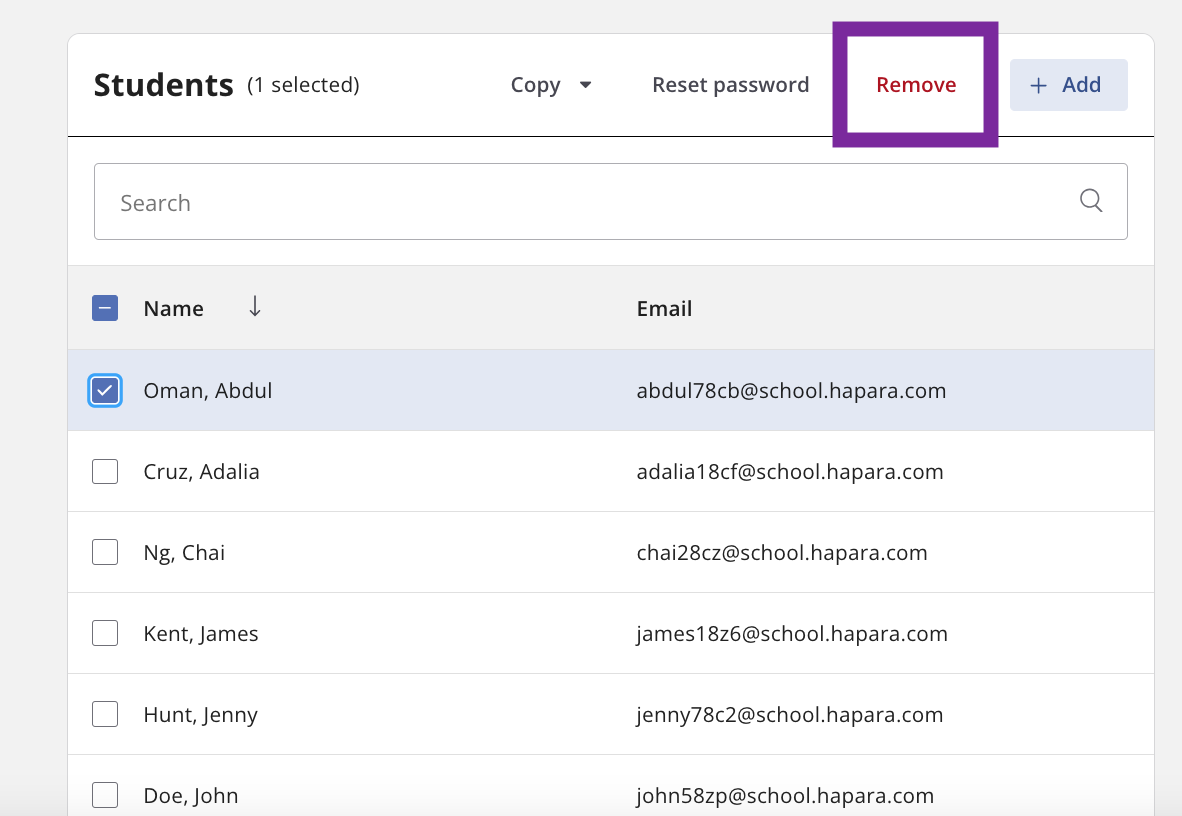Screen dimensions: 1182x816
Task: Select the name Kent, James
Action: point(201,633)
